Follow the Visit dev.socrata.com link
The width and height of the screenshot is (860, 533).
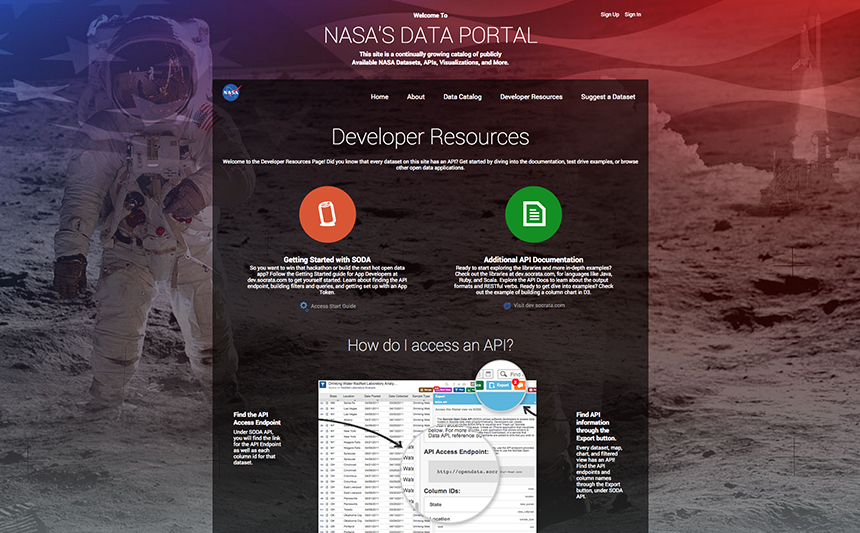[x=539, y=305]
